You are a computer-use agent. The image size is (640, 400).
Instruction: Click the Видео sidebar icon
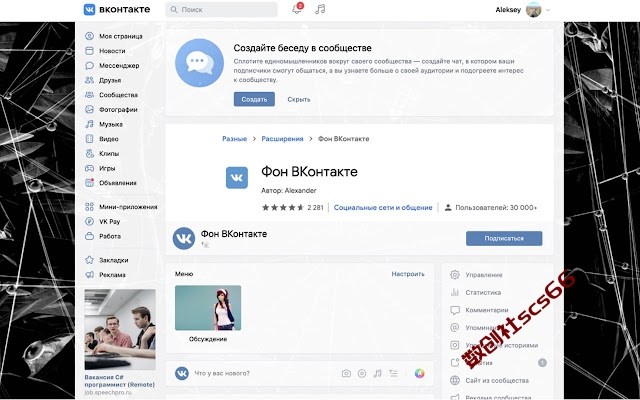coord(89,139)
